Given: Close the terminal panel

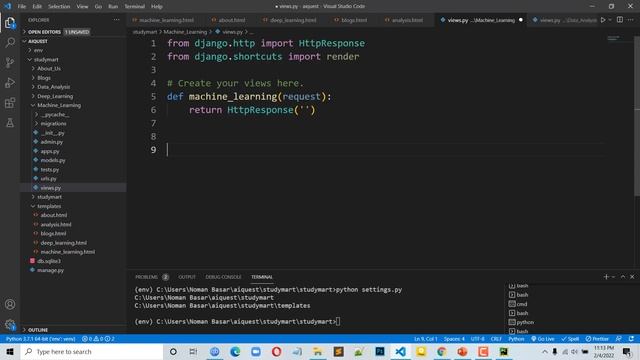Looking at the screenshot, I should click(632, 277).
